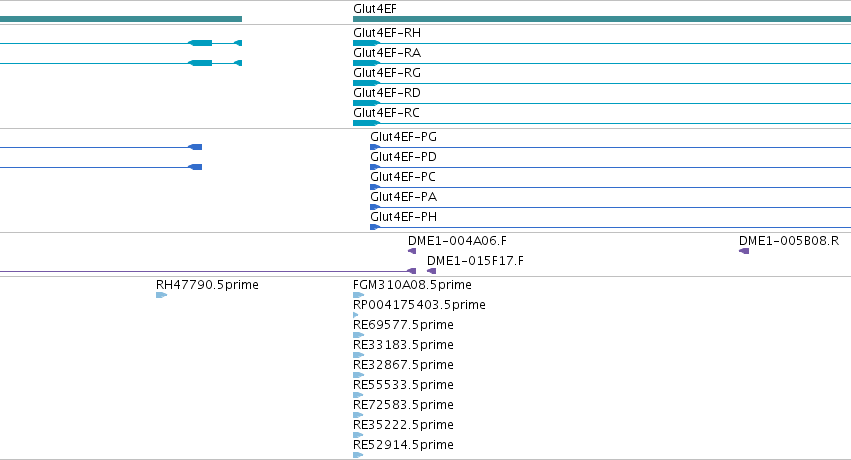Screen dimensions: 851x460
Task: Select the Glut4EF-PG protein arrow glyph
Action: [x=374, y=147]
